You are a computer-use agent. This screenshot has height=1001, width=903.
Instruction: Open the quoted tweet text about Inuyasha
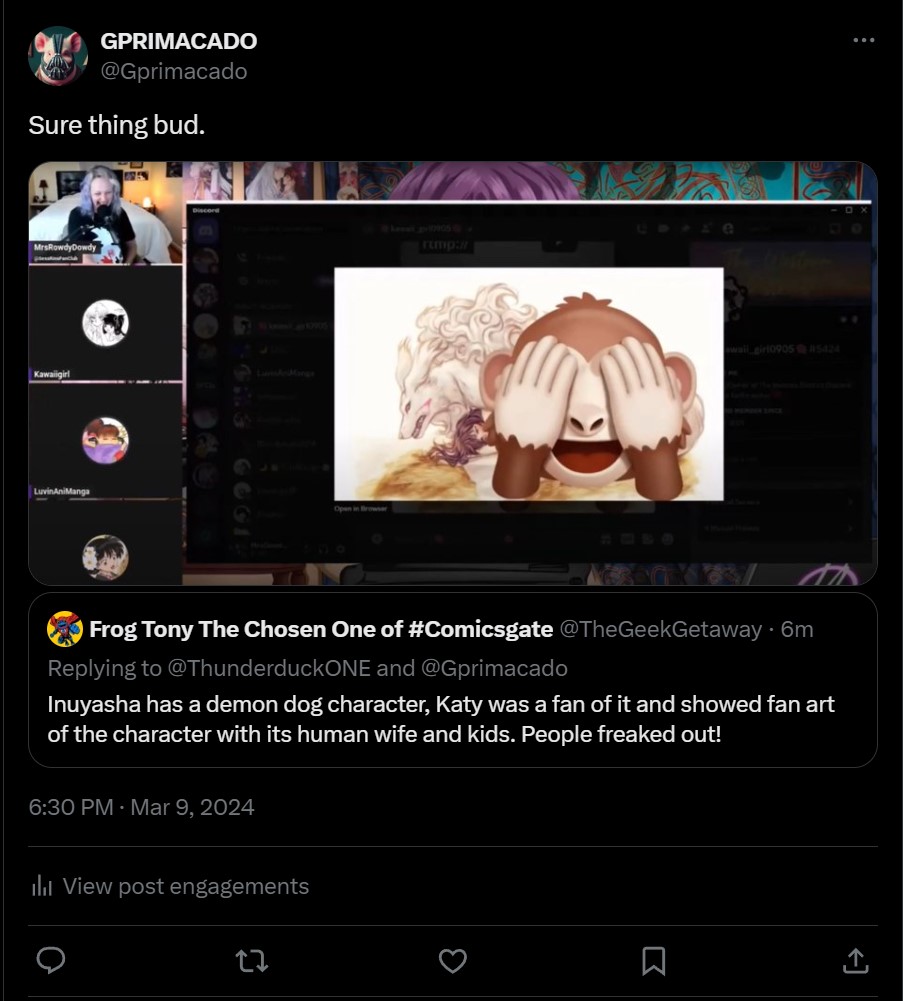(441, 719)
